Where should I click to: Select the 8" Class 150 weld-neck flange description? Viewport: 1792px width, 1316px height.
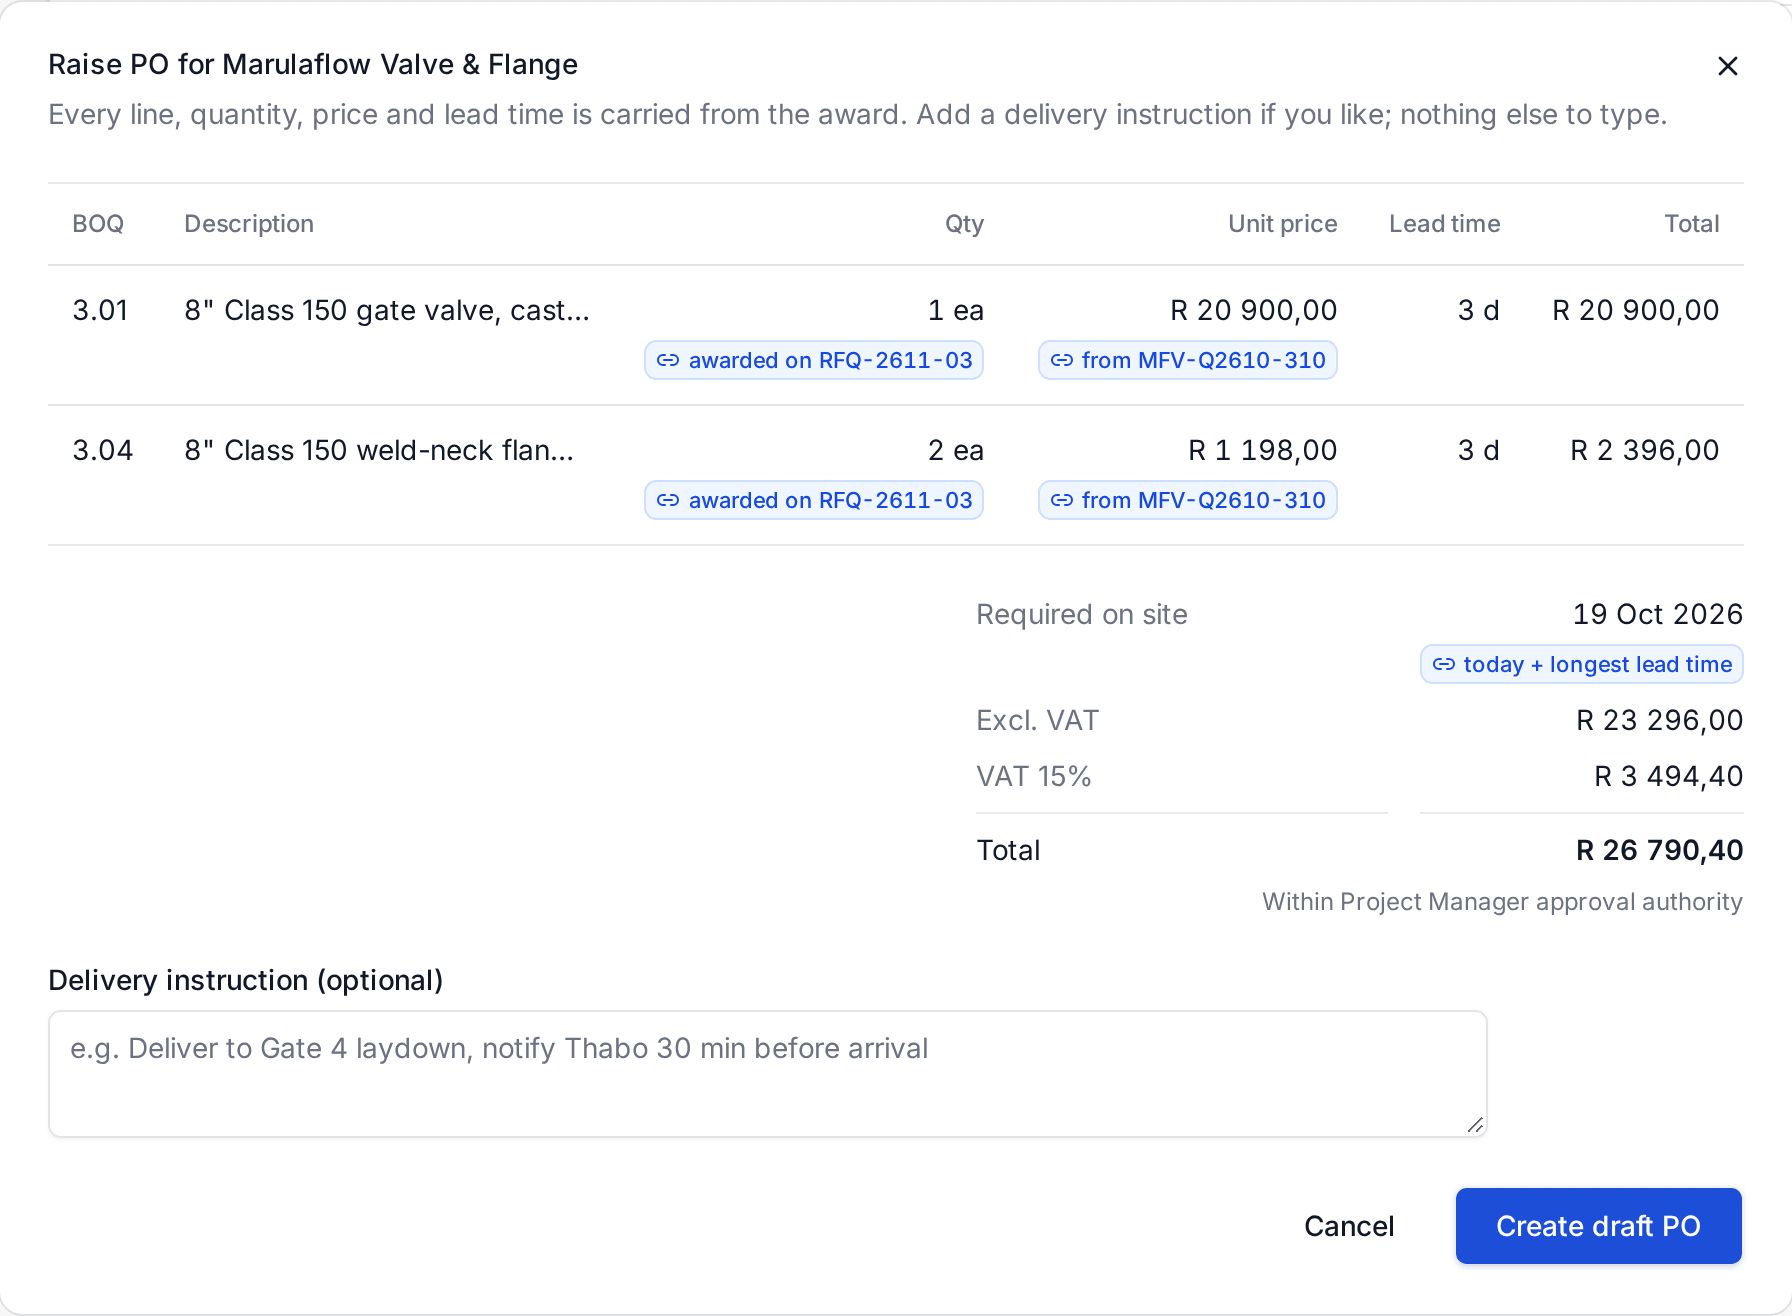coord(379,451)
